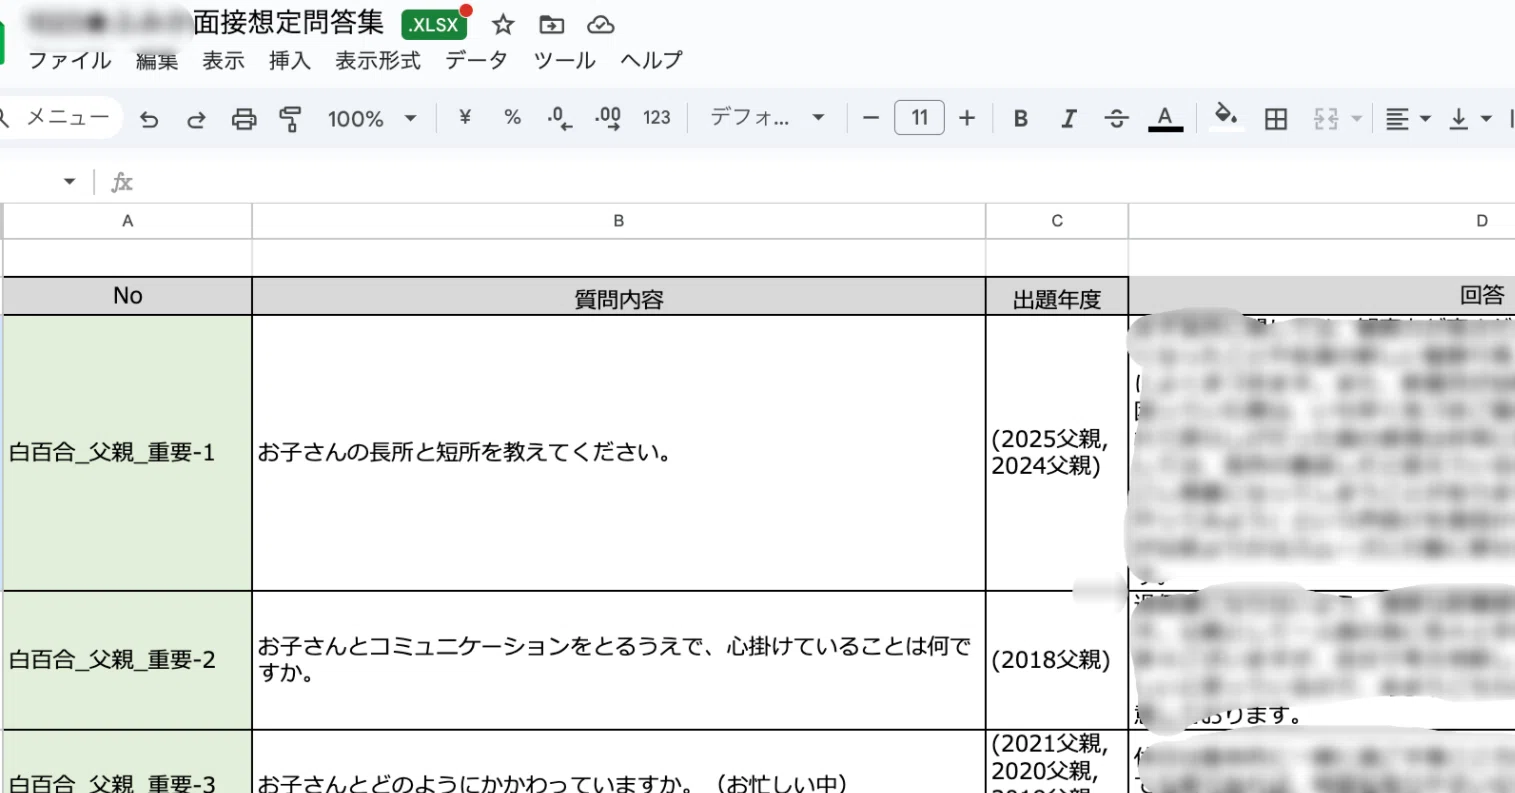This screenshot has height=793, width=1515.
Task: Open the ヘルプ menu
Action: tap(651, 61)
